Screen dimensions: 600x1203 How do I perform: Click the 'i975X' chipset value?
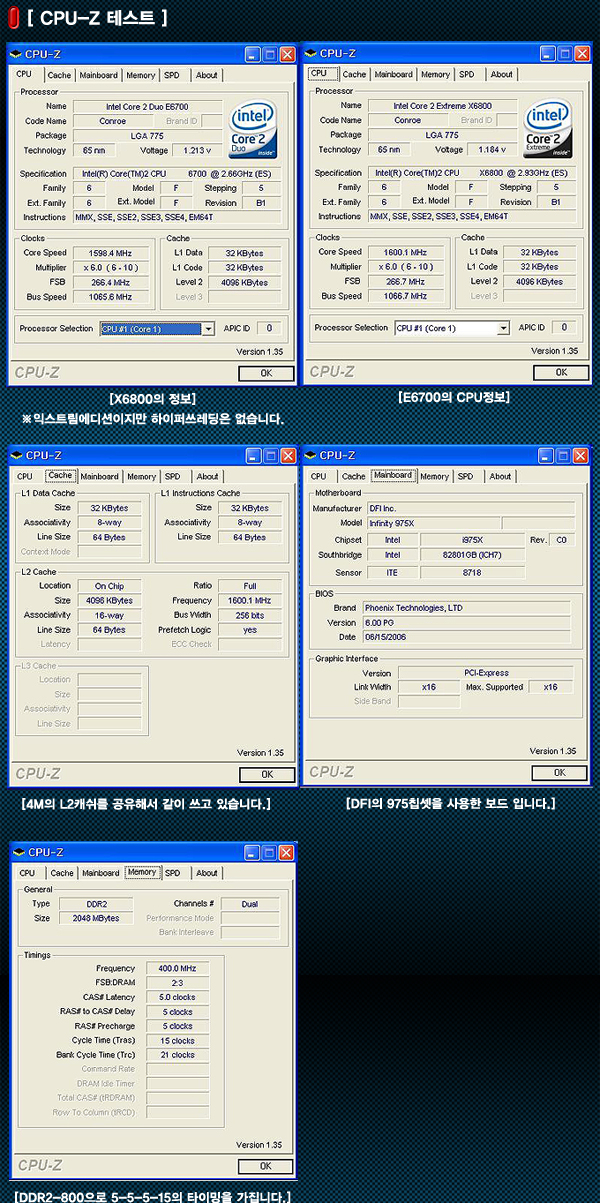click(471, 540)
